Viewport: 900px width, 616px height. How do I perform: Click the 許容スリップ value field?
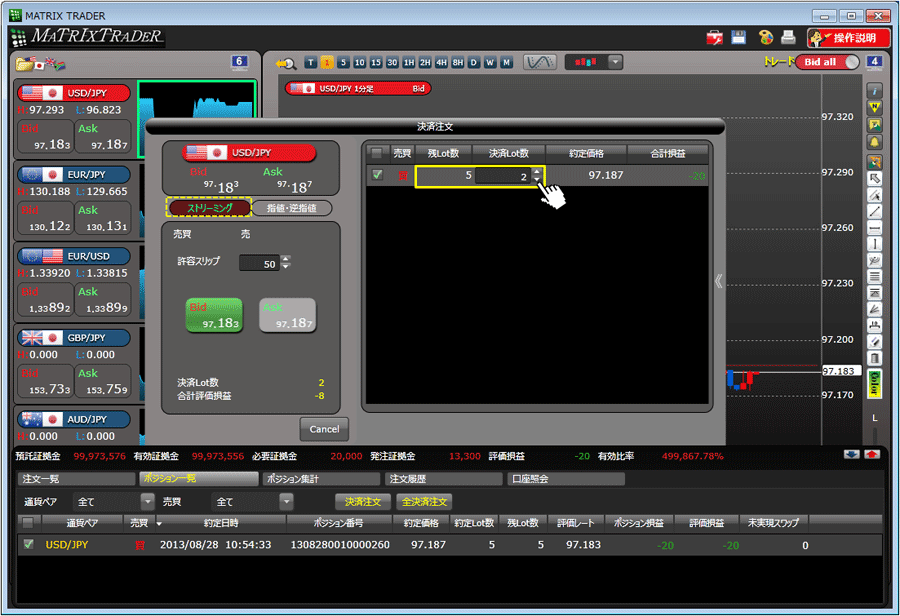259,264
